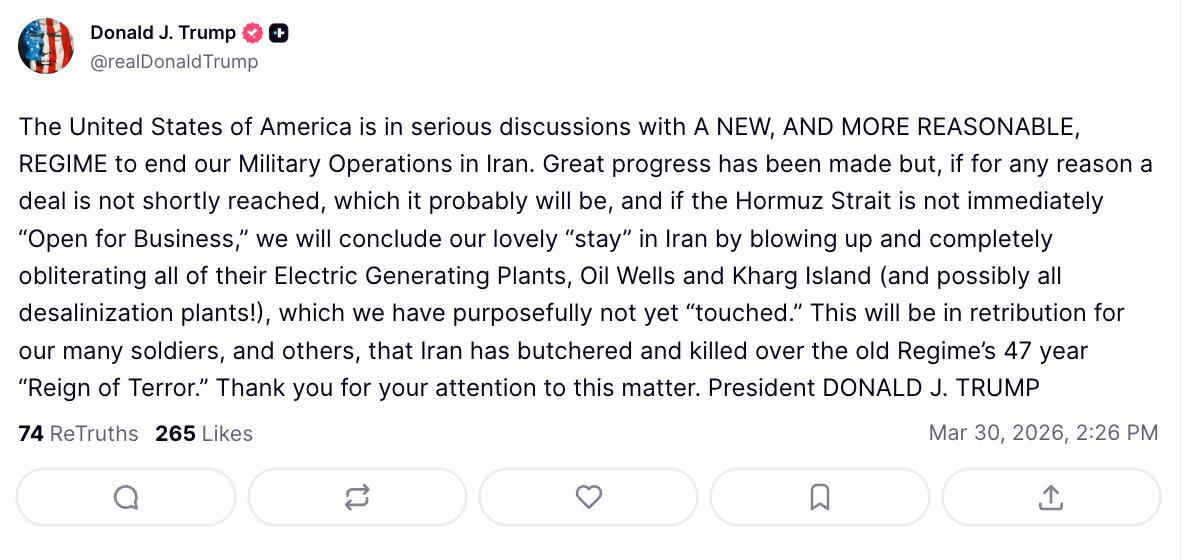
Task: Share the post using the upload icon
Action: [1051, 497]
